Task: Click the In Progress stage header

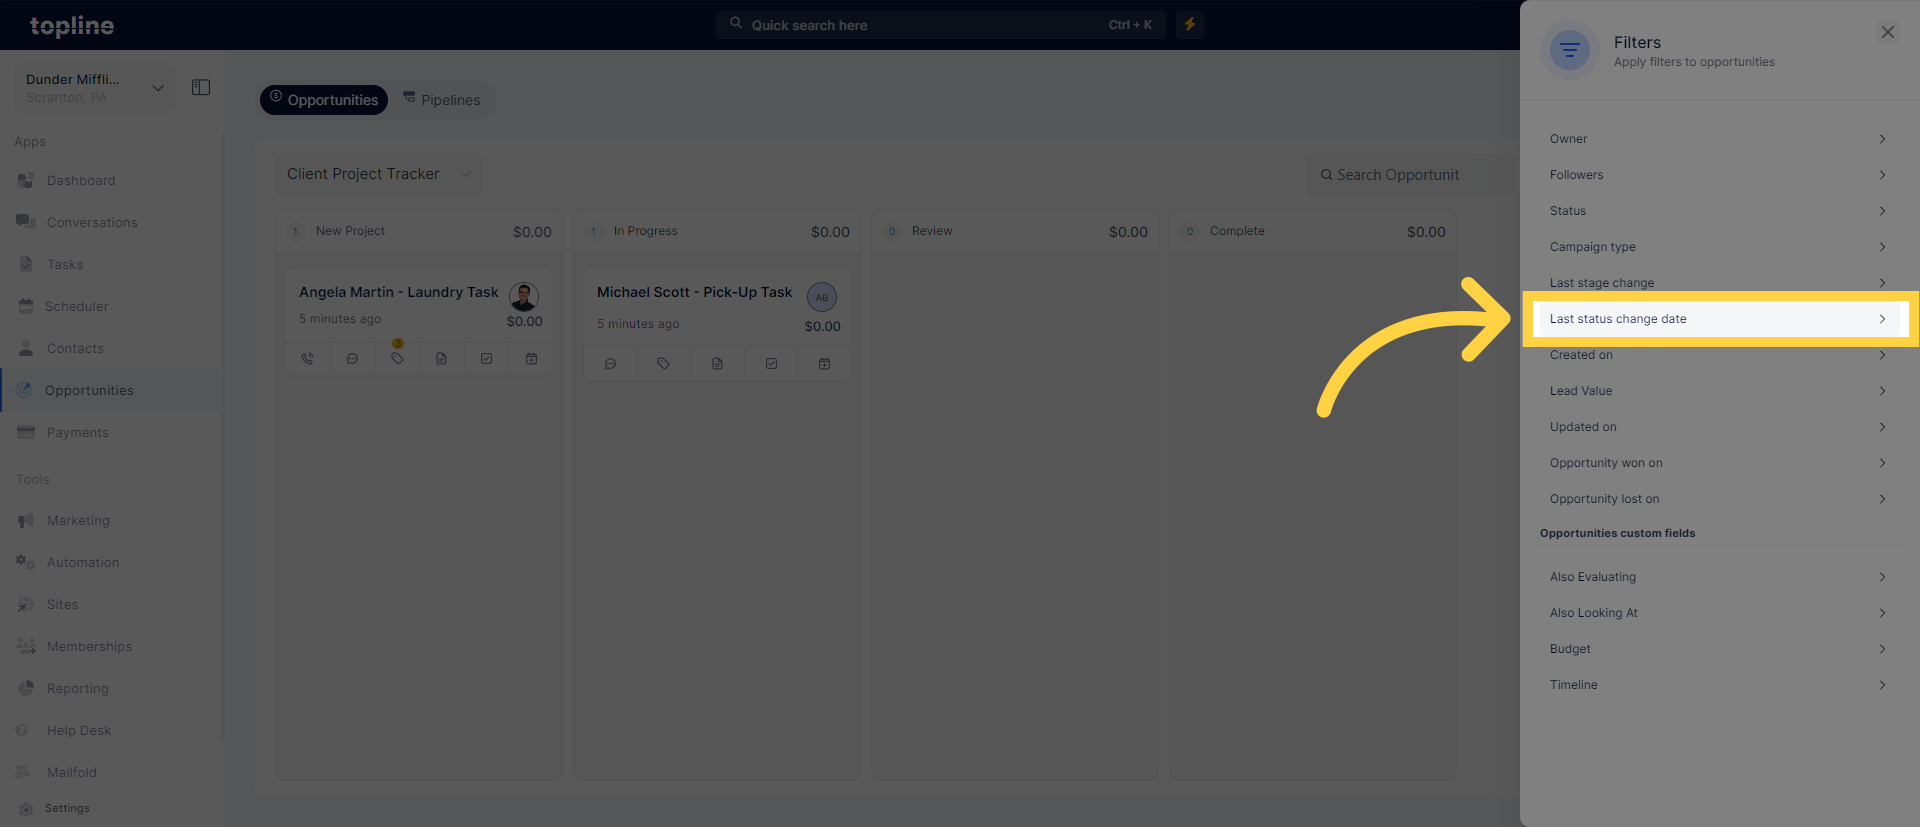Action: pos(717,231)
